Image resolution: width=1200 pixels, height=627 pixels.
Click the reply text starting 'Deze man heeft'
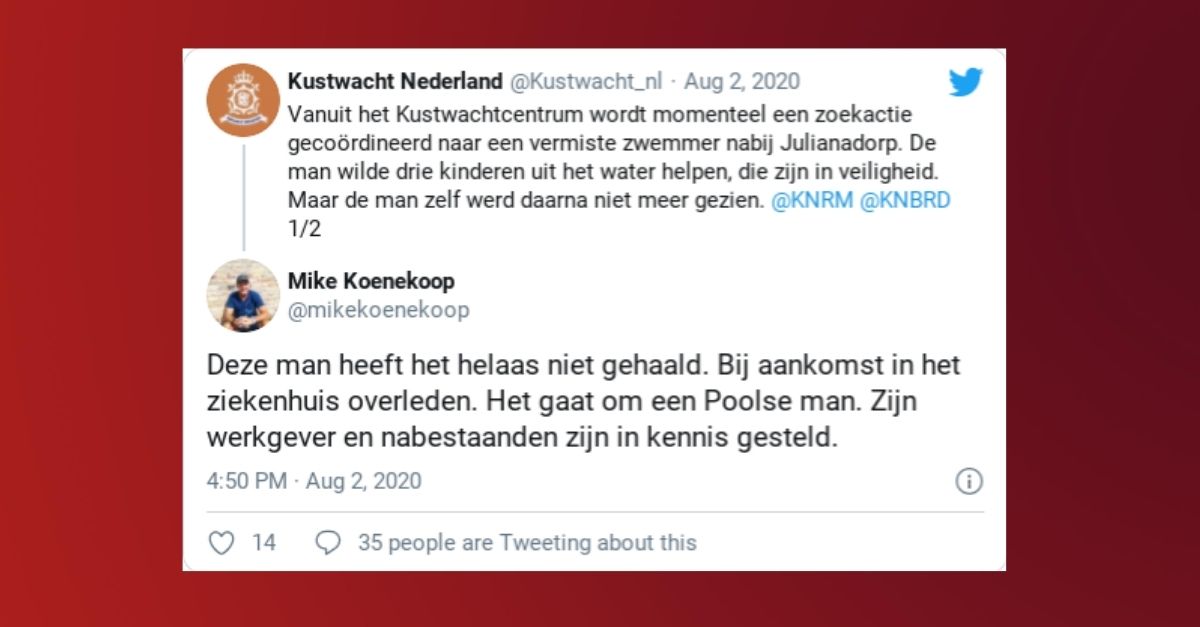(x=583, y=400)
